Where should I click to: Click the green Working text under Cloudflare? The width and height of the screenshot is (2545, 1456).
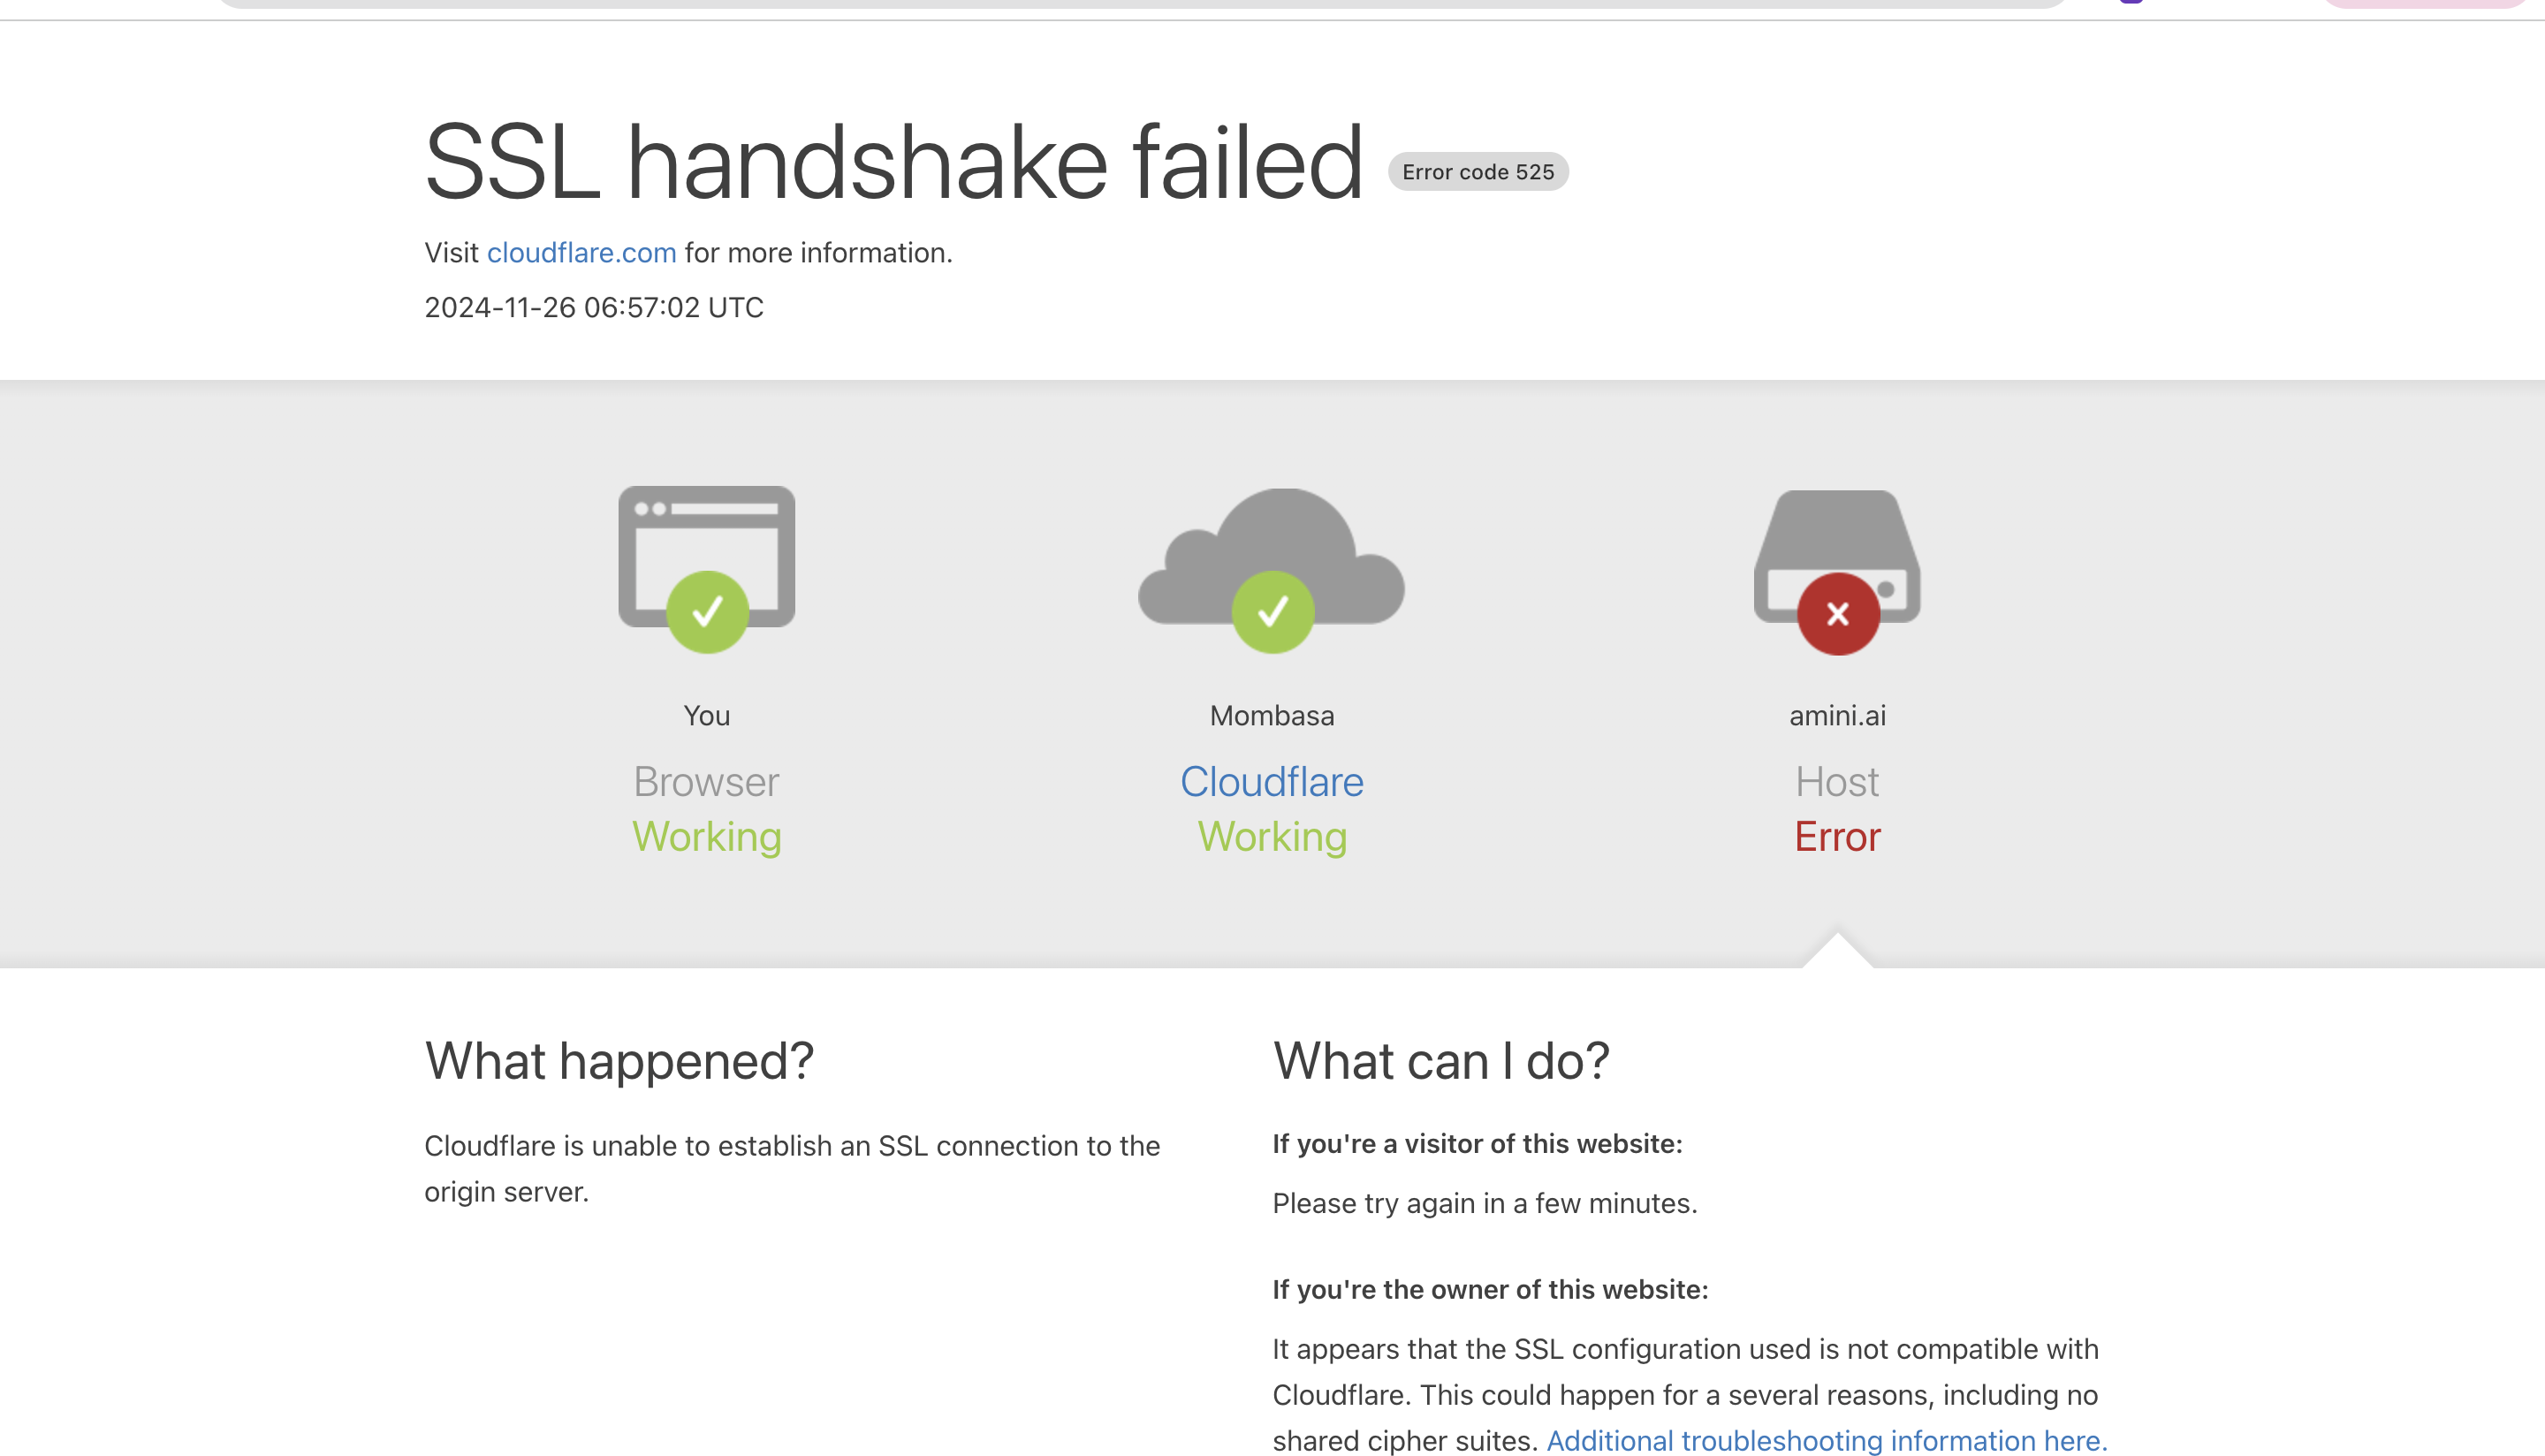[x=1272, y=837]
